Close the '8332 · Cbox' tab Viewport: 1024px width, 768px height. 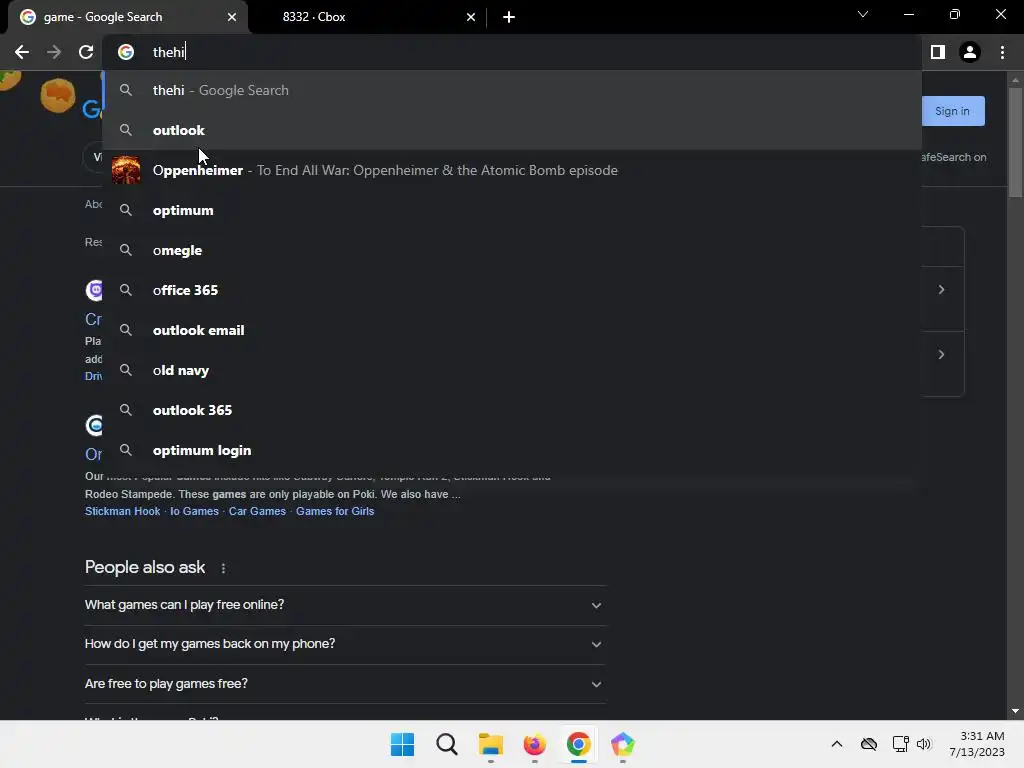(471, 17)
